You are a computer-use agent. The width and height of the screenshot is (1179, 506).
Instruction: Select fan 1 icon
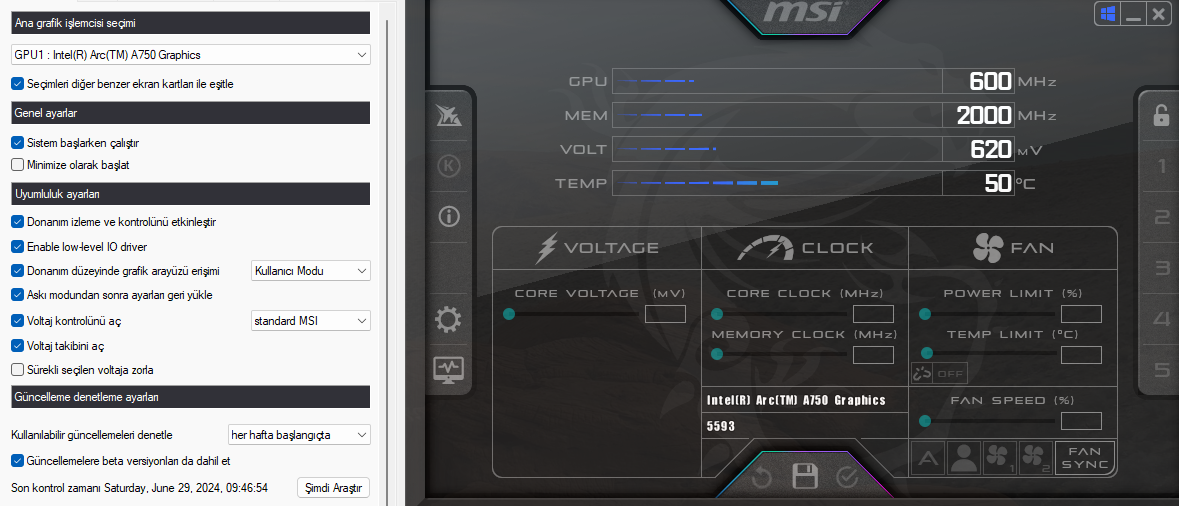[999, 459]
